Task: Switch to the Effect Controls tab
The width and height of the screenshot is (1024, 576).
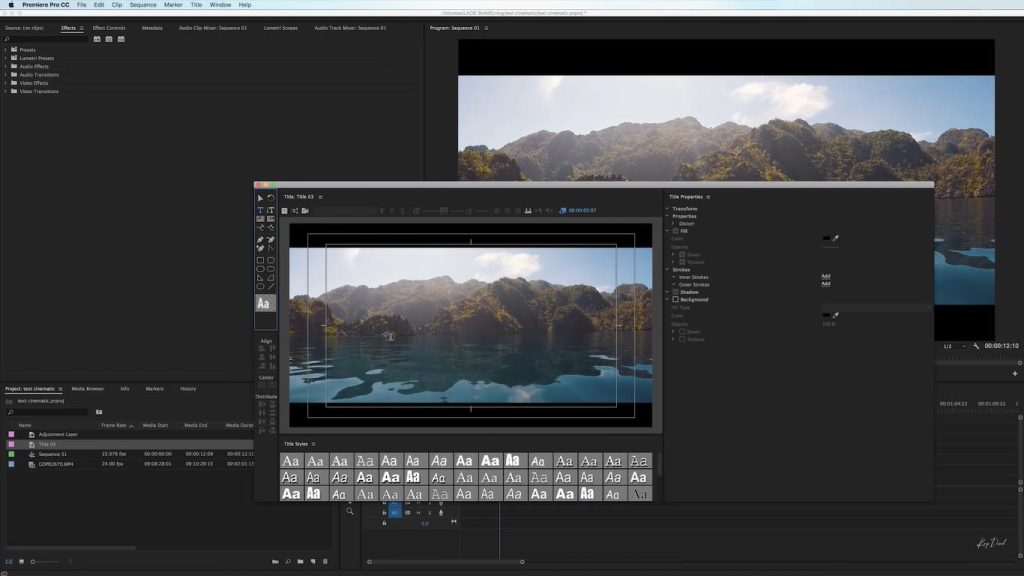Action: point(107,27)
